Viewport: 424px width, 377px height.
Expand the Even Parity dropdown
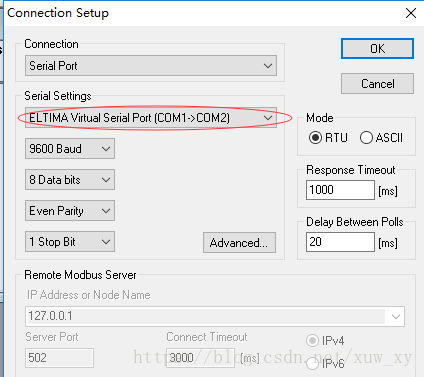click(70, 211)
